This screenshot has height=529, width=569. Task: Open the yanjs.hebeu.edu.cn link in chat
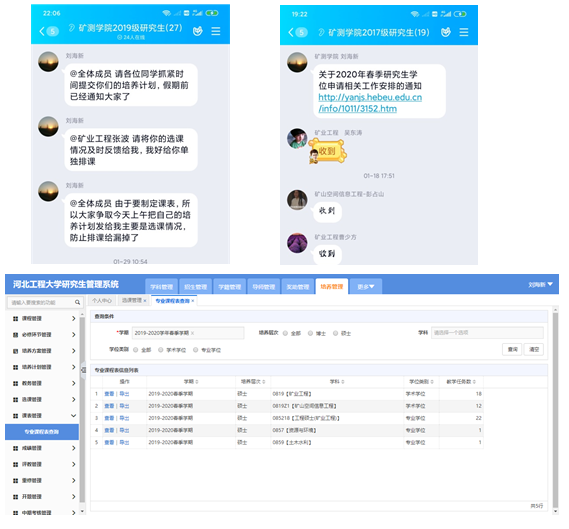pos(370,103)
